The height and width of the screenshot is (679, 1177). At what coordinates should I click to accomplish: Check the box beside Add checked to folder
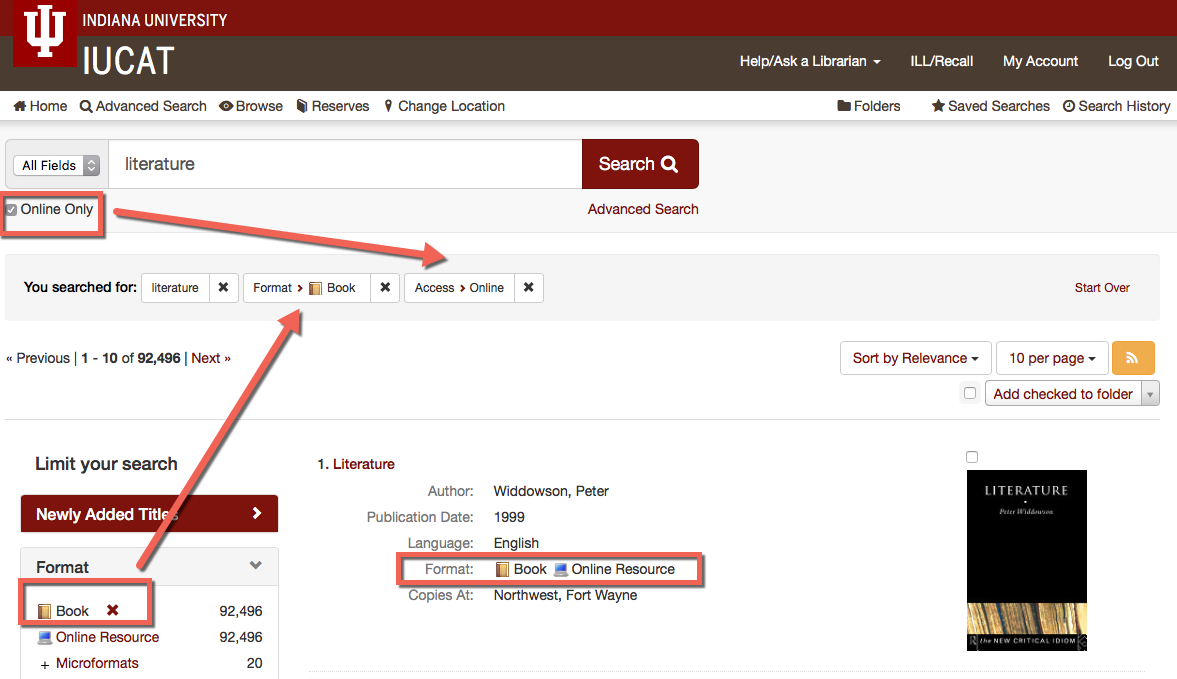[969, 392]
